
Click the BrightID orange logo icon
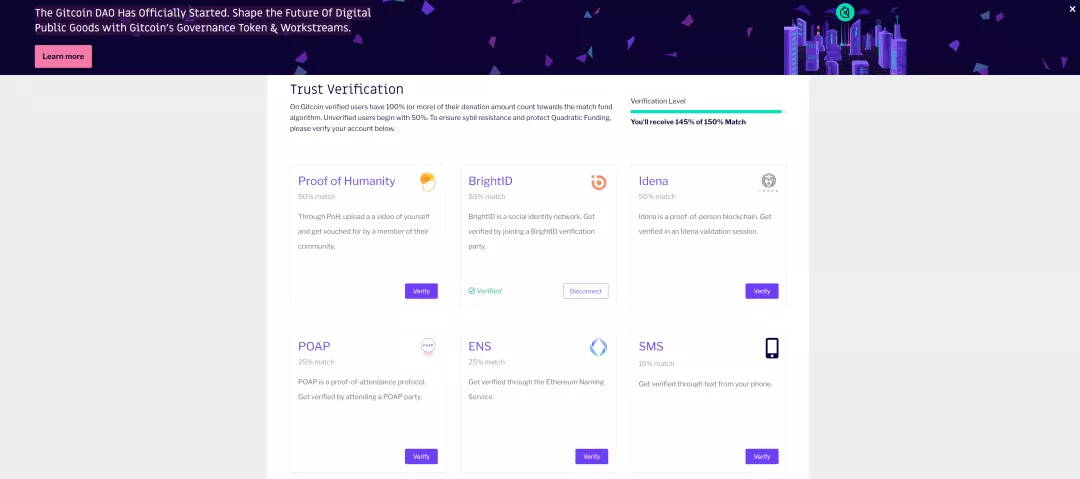point(598,181)
